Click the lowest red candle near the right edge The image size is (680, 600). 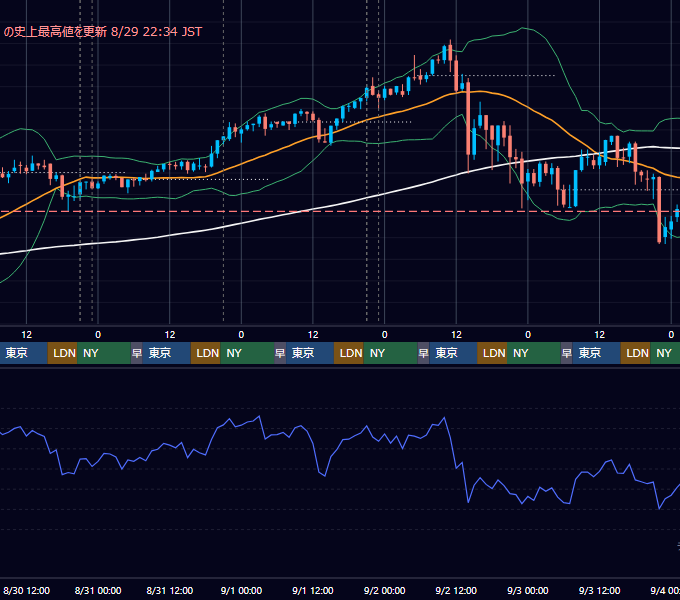tap(659, 210)
